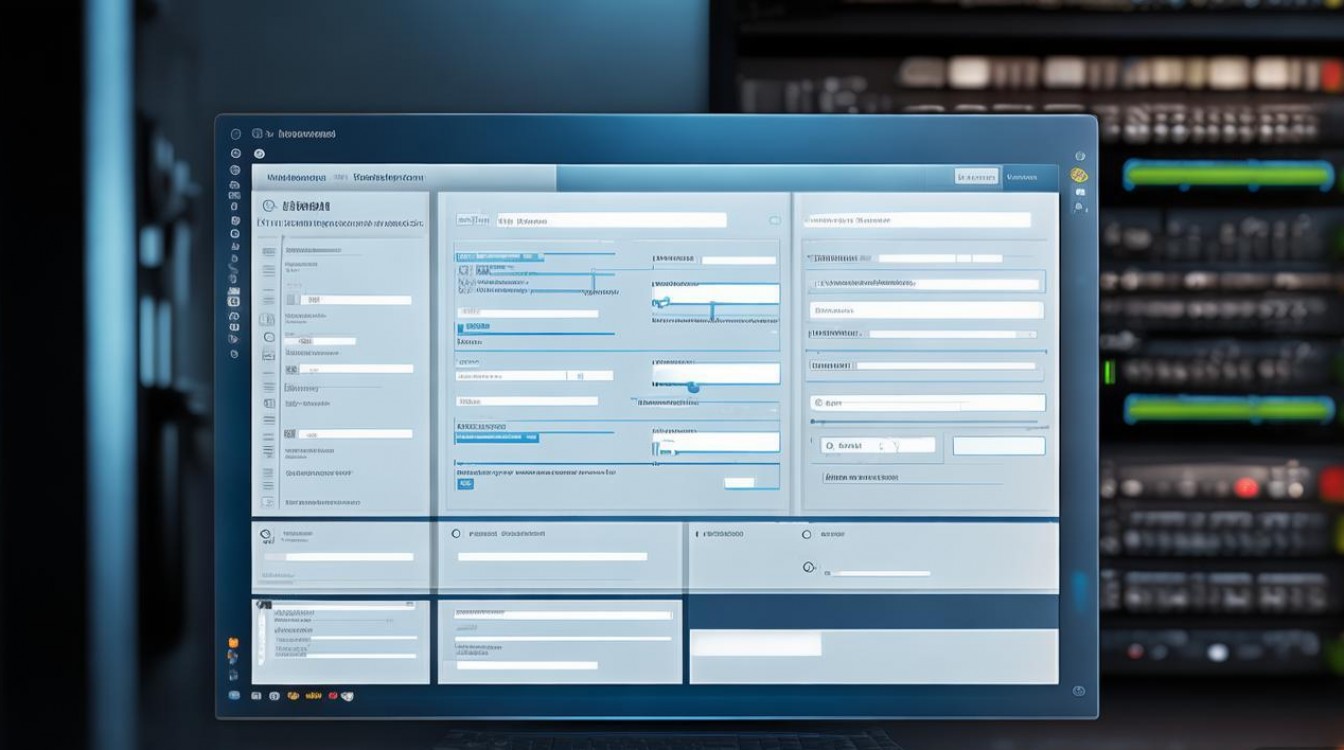The image size is (1344, 750).
Task: Click the wide input field atop right panel
Action: 917,220
